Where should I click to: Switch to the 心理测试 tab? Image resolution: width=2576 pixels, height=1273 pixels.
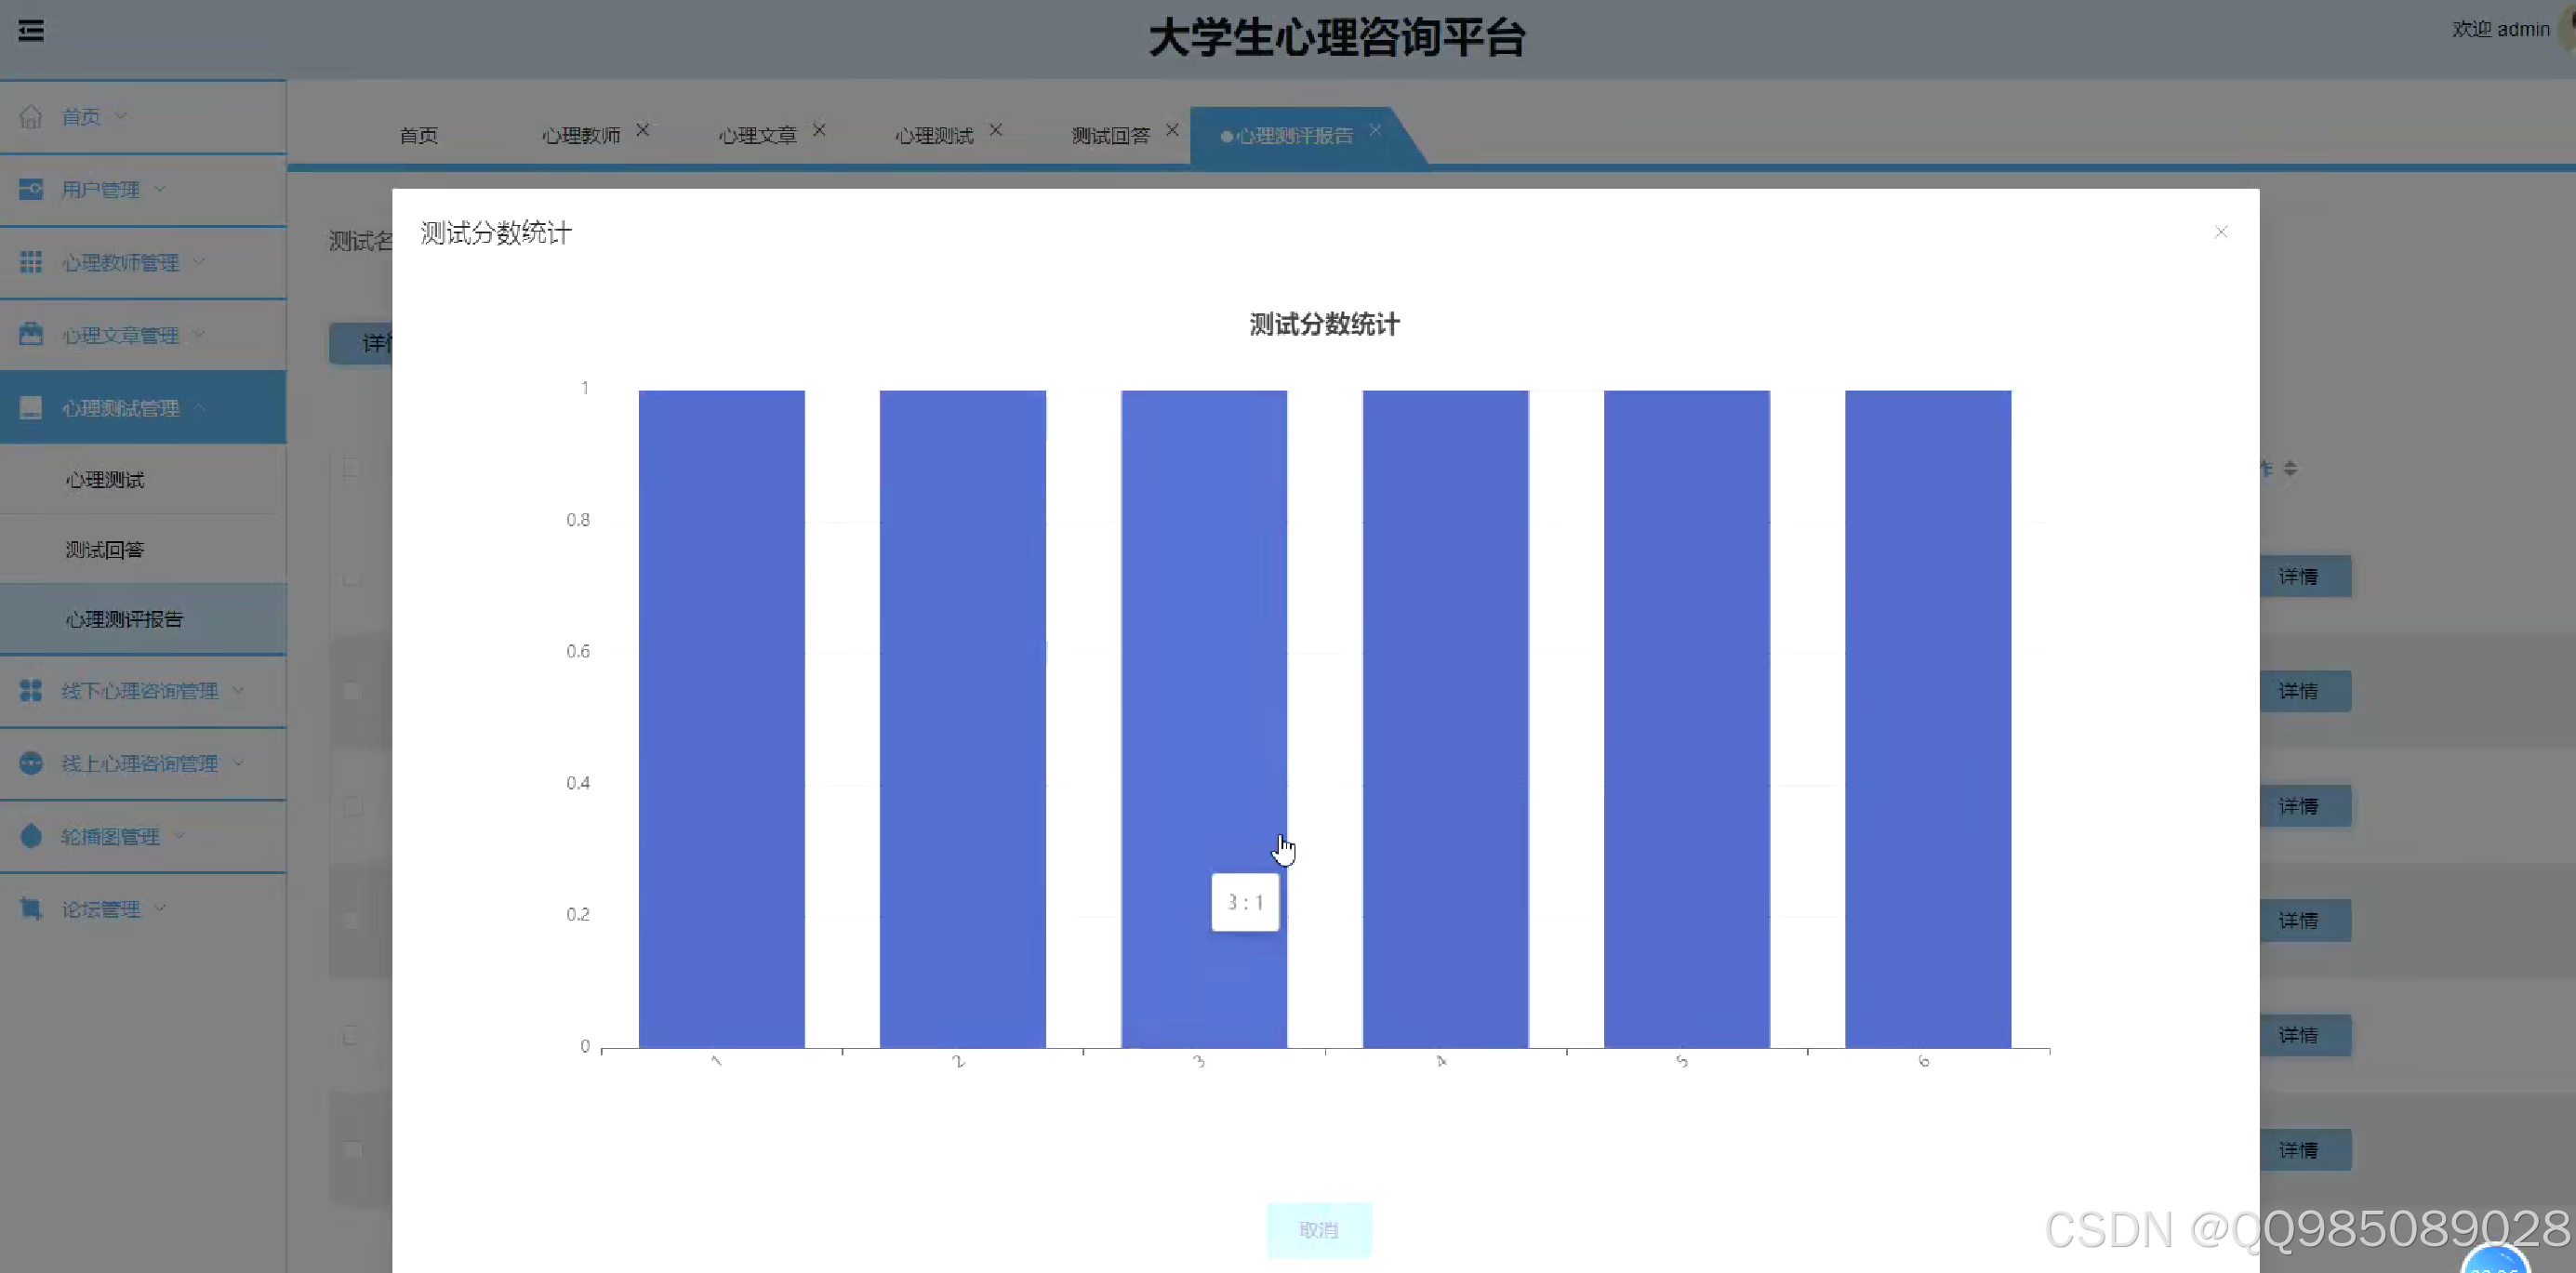(933, 135)
